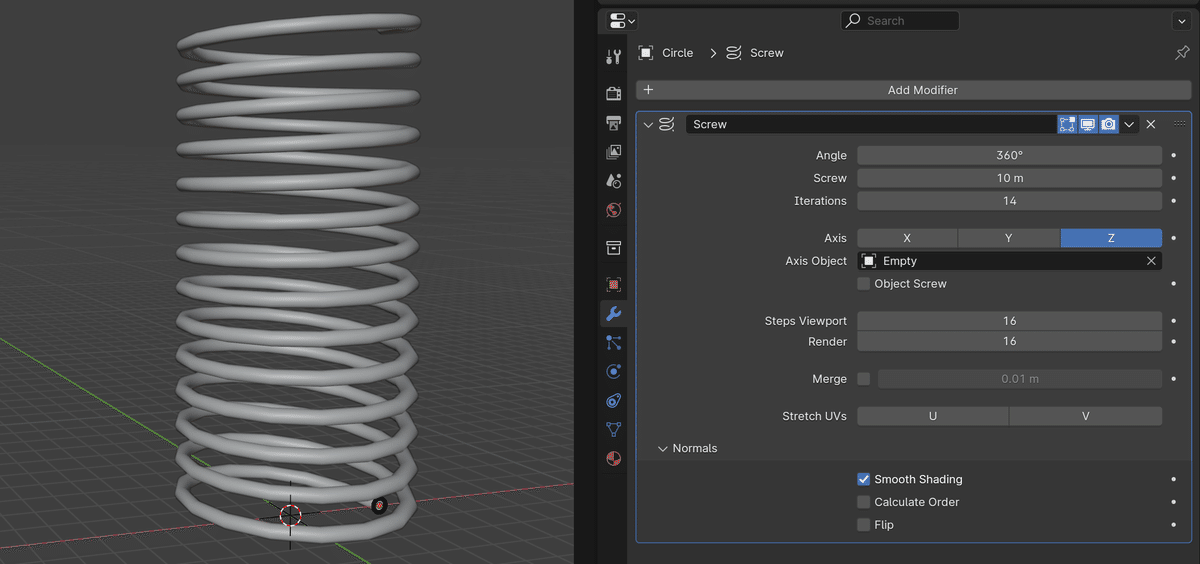1200x564 pixels.
Task: Click animate dot next to Iterations
Action: pyautogui.click(x=1173, y=201)
